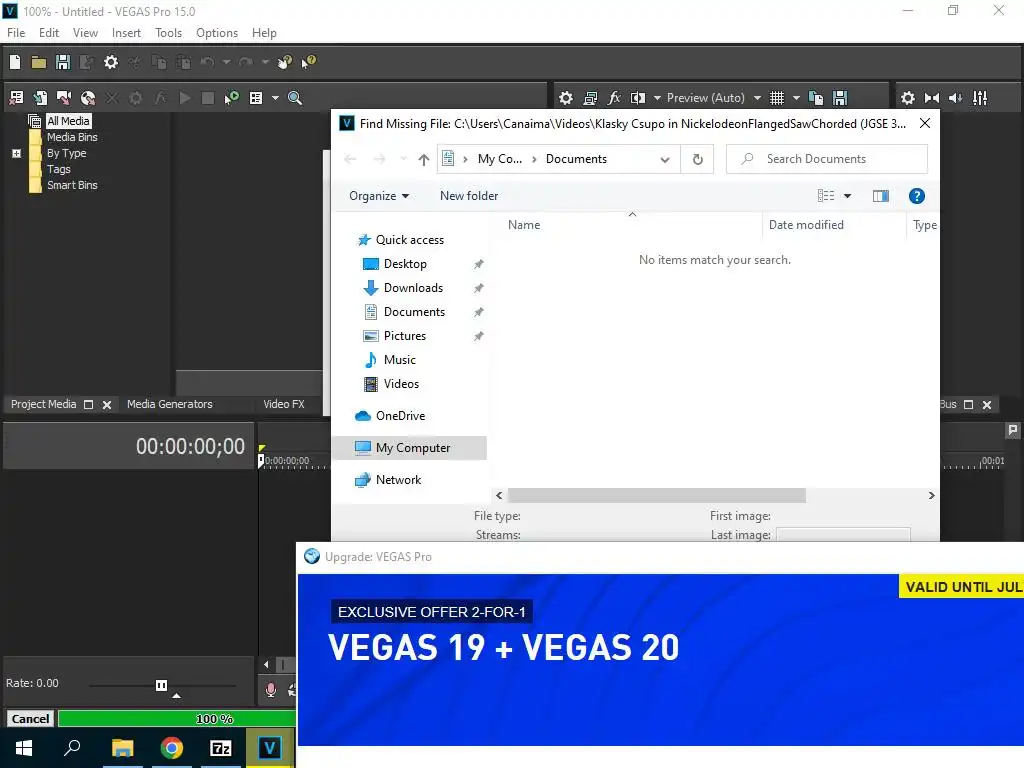1024x768 pixels.
Task: Select Videos folder in sidebar
Action: (x=401, y=384)
